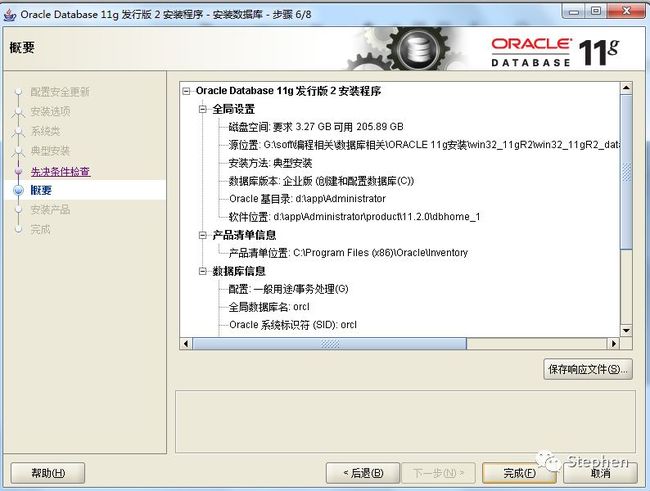Click the horizontal scrollbar left arrow

click(x=186, y=344)
